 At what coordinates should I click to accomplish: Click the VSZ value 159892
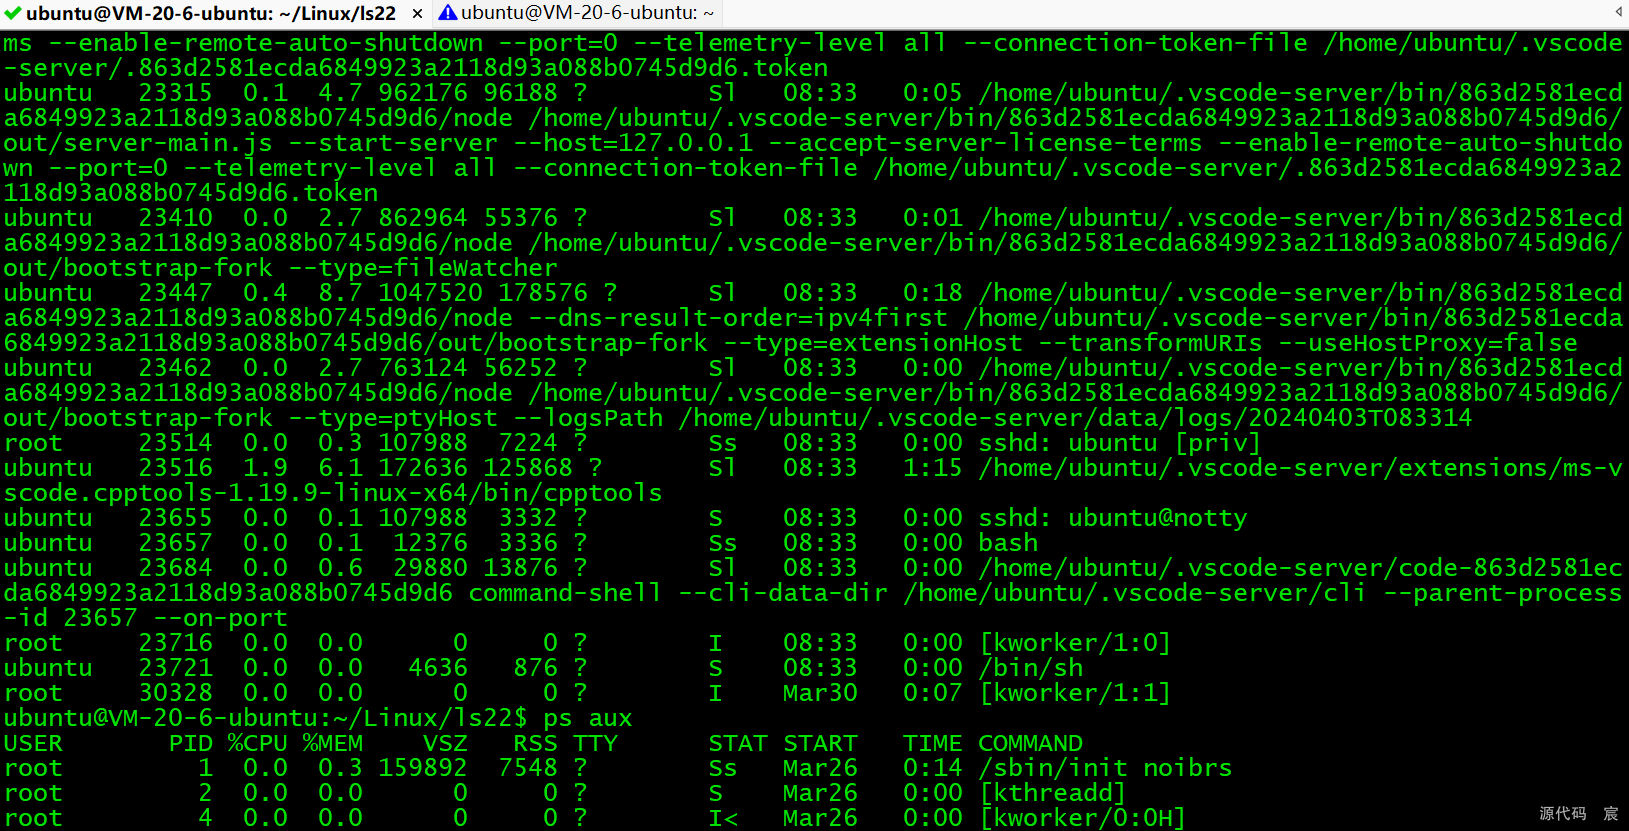(x=423, y=768)
